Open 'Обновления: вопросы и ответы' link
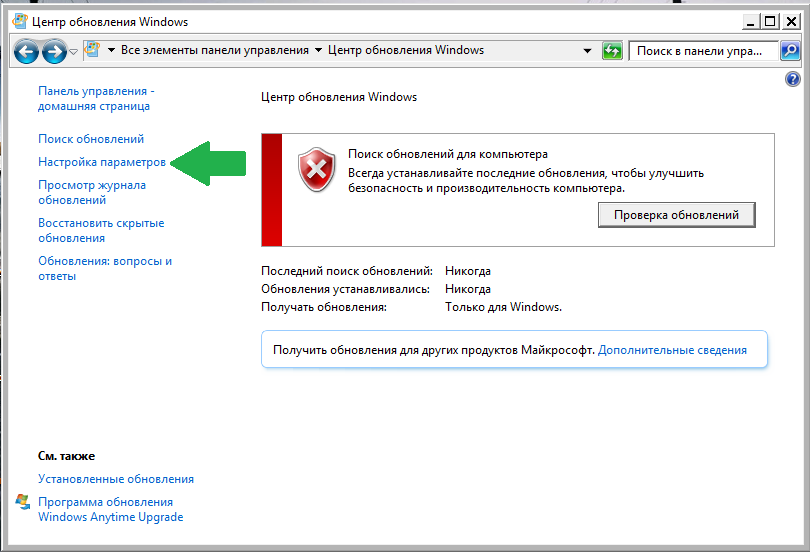 [105, 269]
